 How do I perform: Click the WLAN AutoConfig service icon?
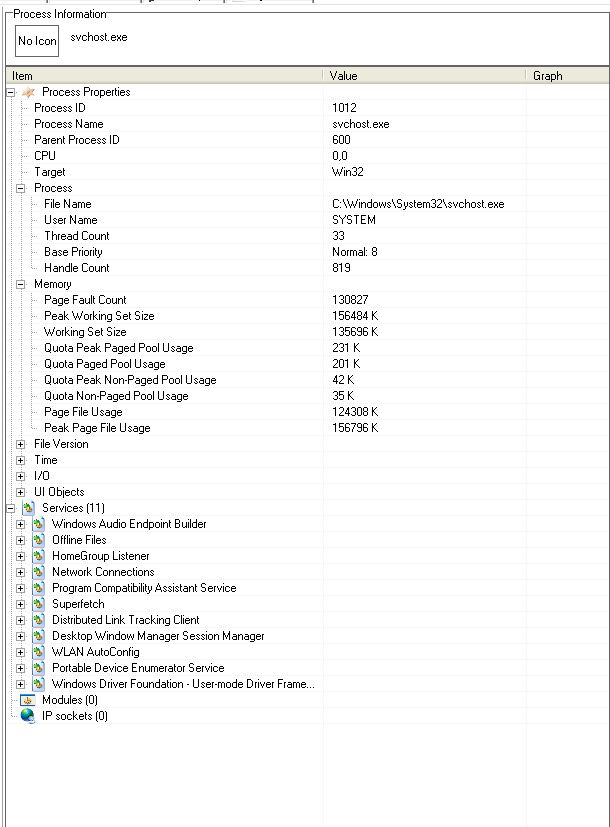pos(38,652)
